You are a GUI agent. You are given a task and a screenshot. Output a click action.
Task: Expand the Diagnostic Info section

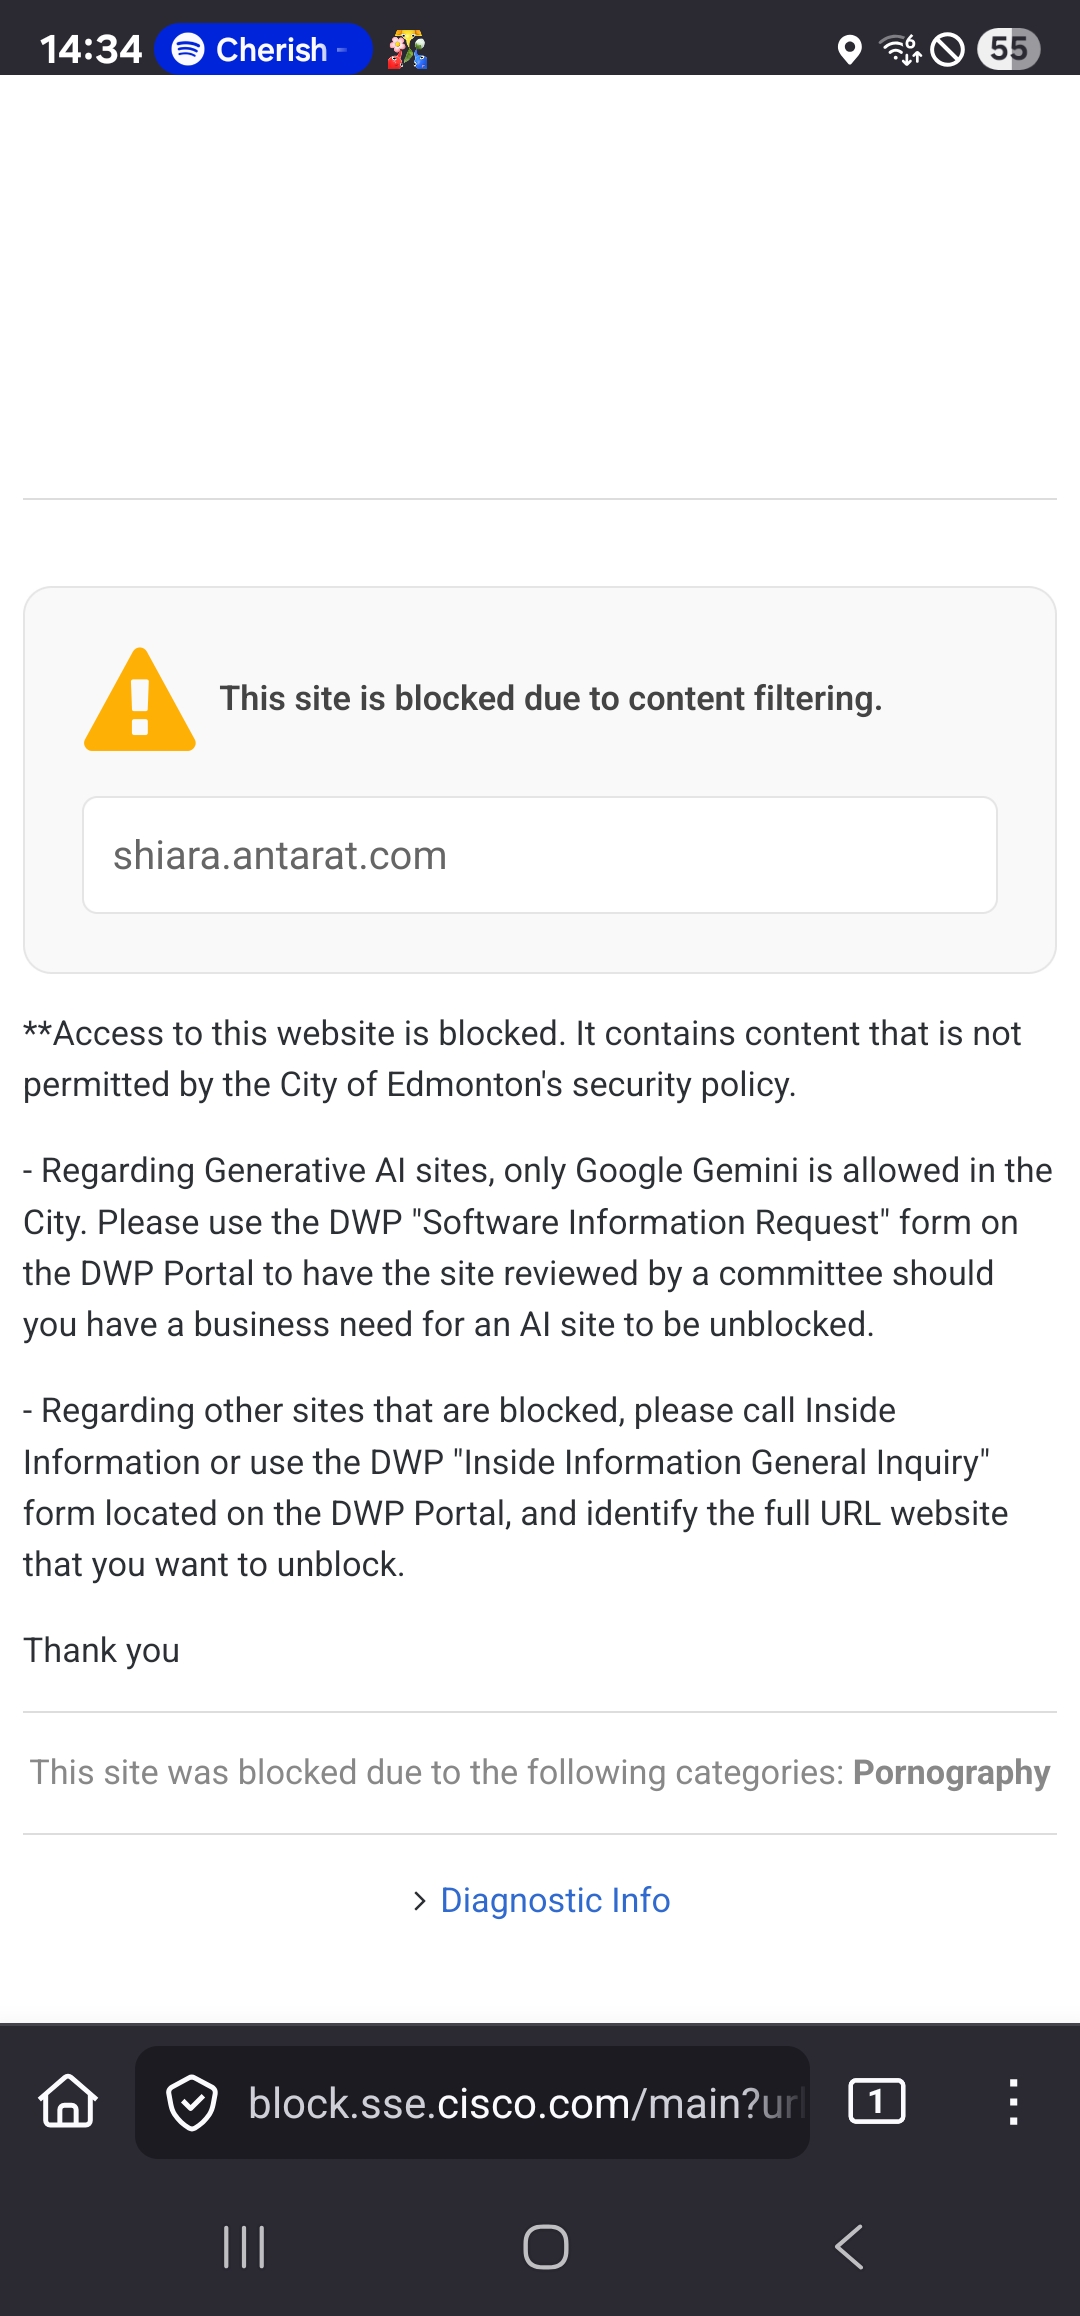point(555,1900)
